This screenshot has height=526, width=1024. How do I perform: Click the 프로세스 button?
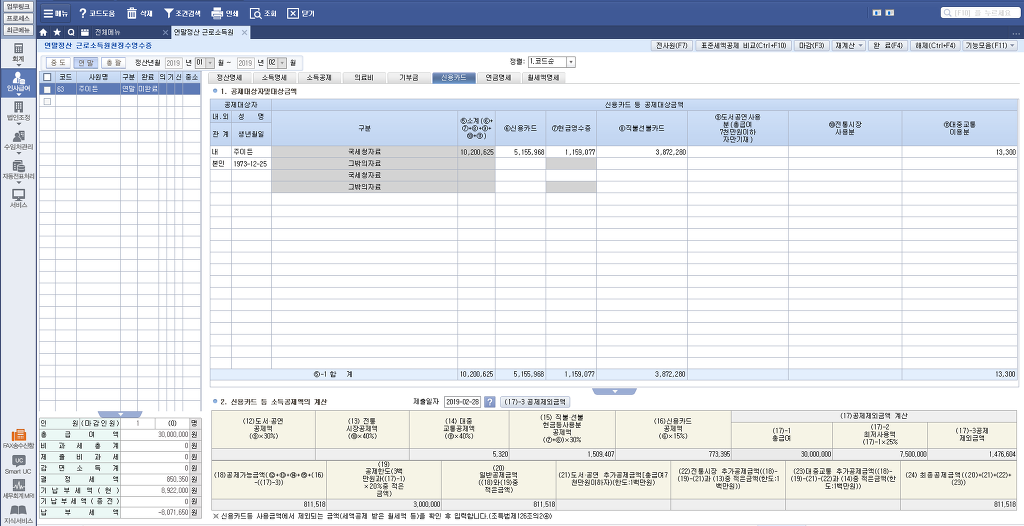click(18, 18)
